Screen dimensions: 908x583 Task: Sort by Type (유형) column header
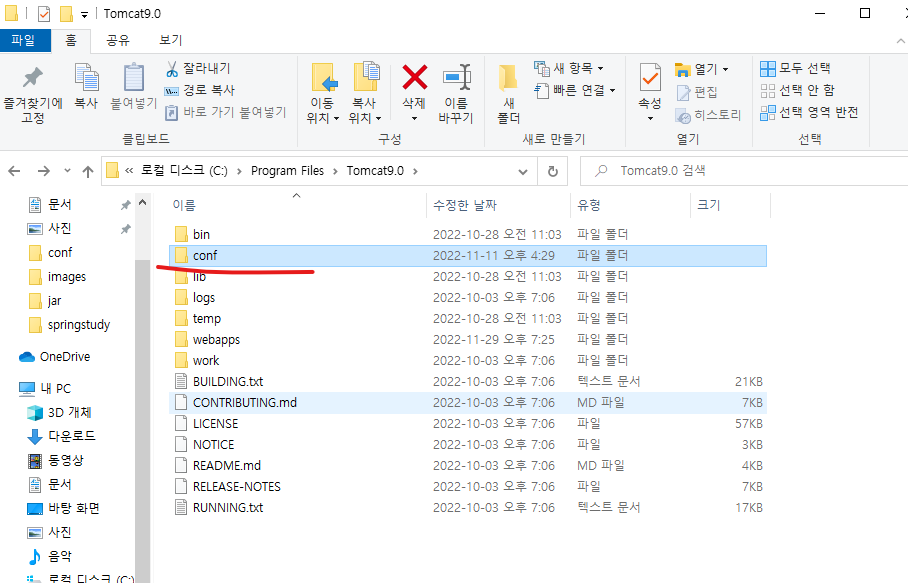(x=630, y=205)
